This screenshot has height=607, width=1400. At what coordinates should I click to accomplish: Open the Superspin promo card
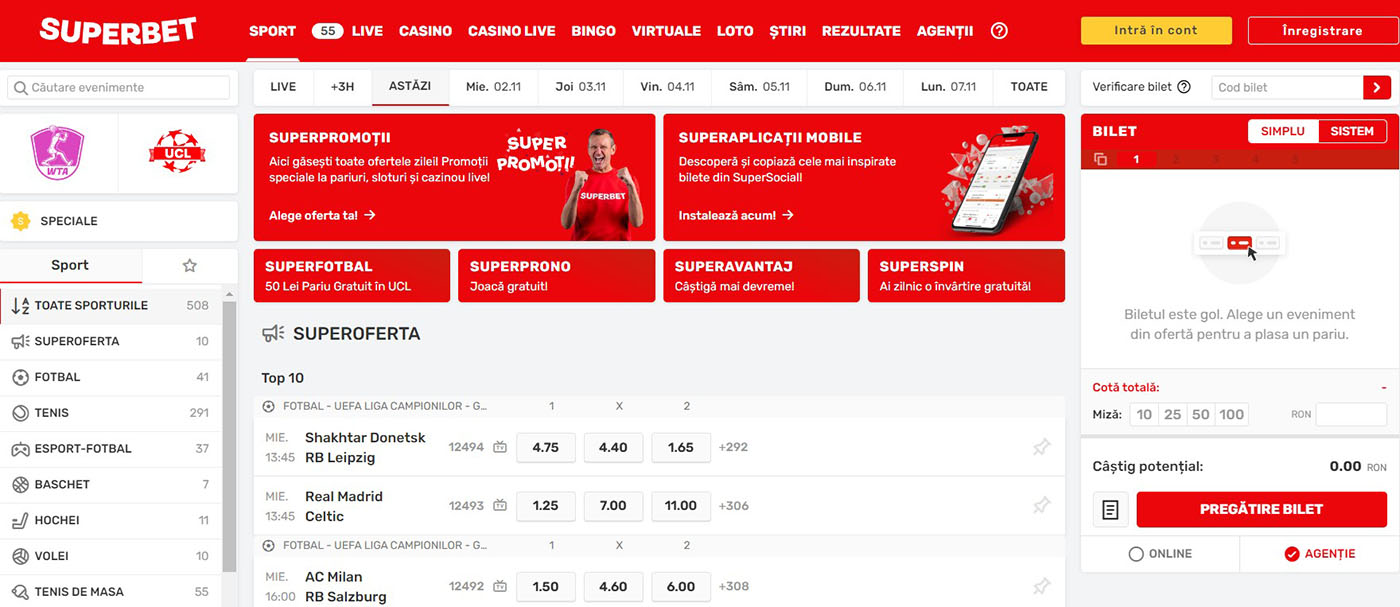966,276
